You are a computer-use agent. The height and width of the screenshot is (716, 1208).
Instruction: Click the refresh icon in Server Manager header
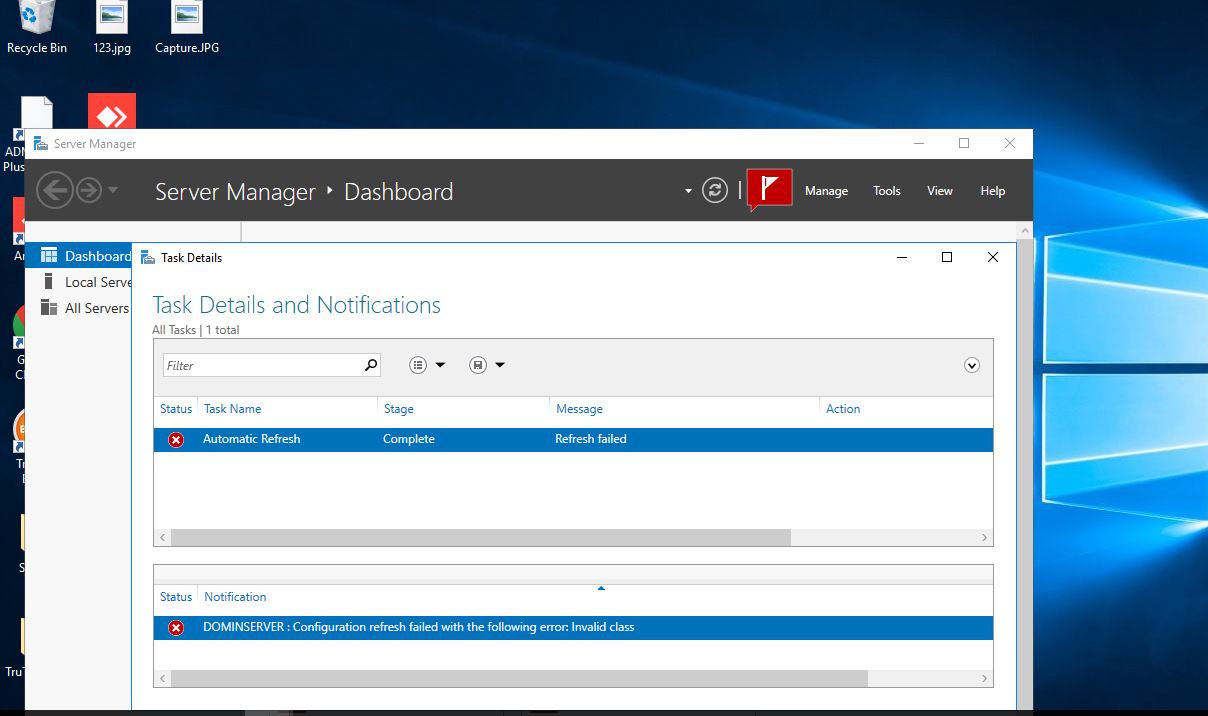pos(714,189)
